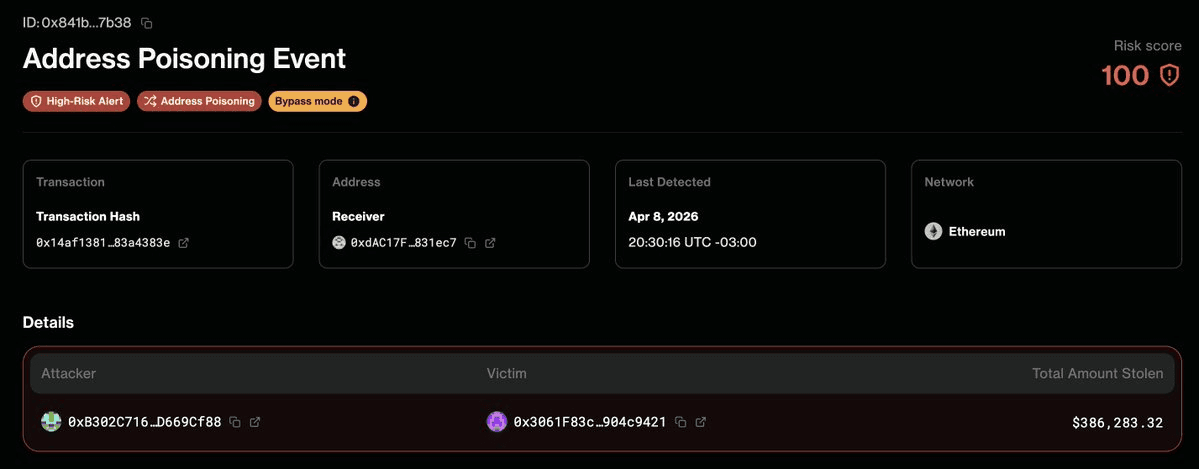This screenshot has width=1199, height=469.
Task: Click transaction hash 0x14af1381...83a4383e
Action: [x=103, y=243]
